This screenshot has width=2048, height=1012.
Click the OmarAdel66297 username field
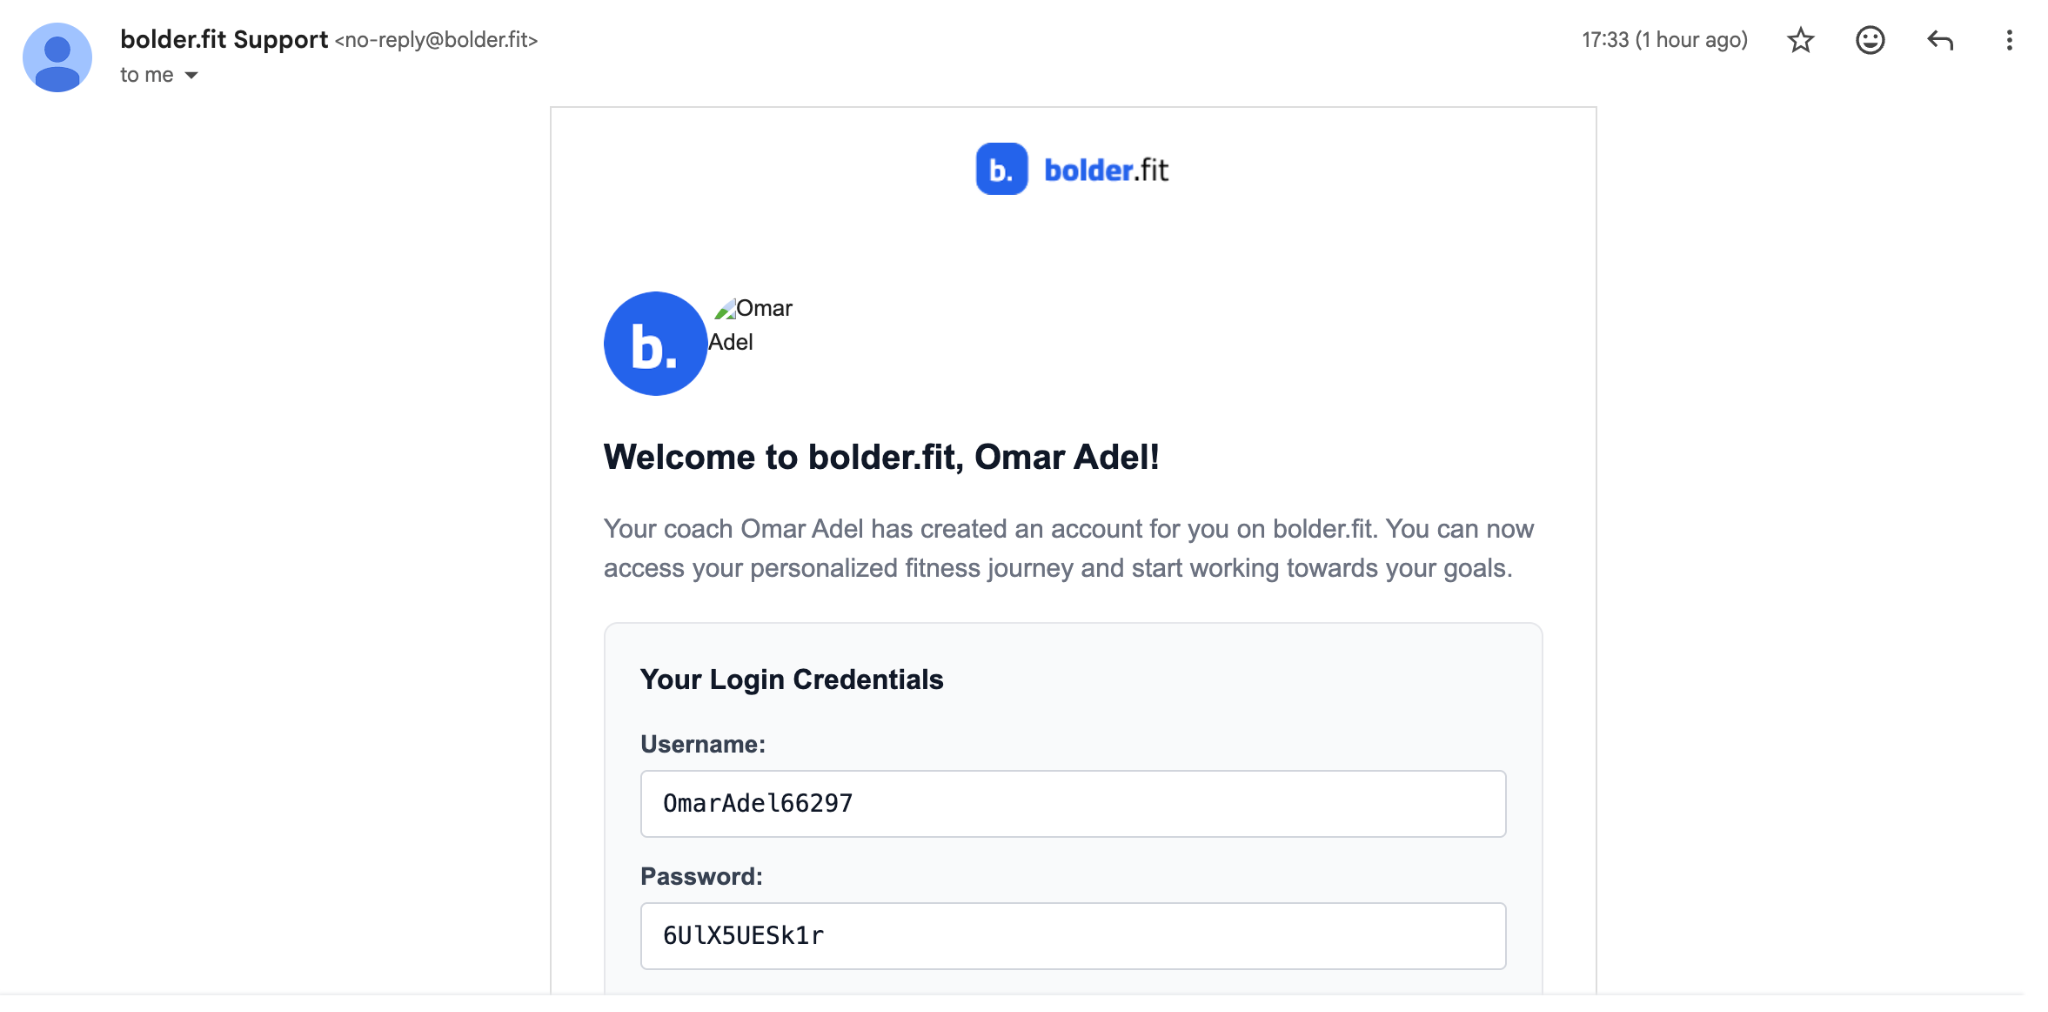pos(1072,803)
